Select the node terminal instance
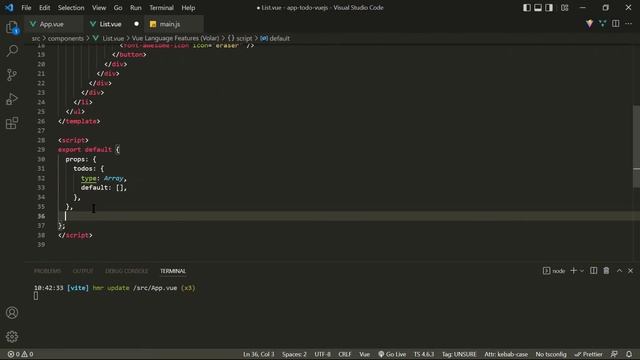The width and height of the screenshot is (640, 360). click(x=554, y=271)
